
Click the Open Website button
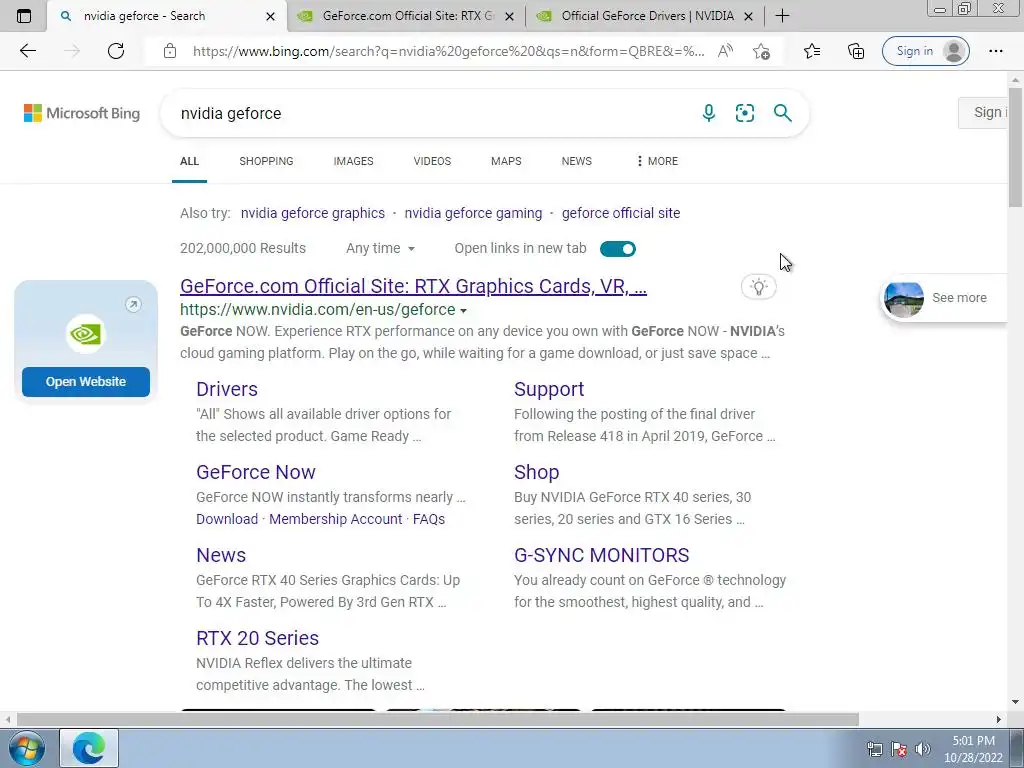point(86,381)
